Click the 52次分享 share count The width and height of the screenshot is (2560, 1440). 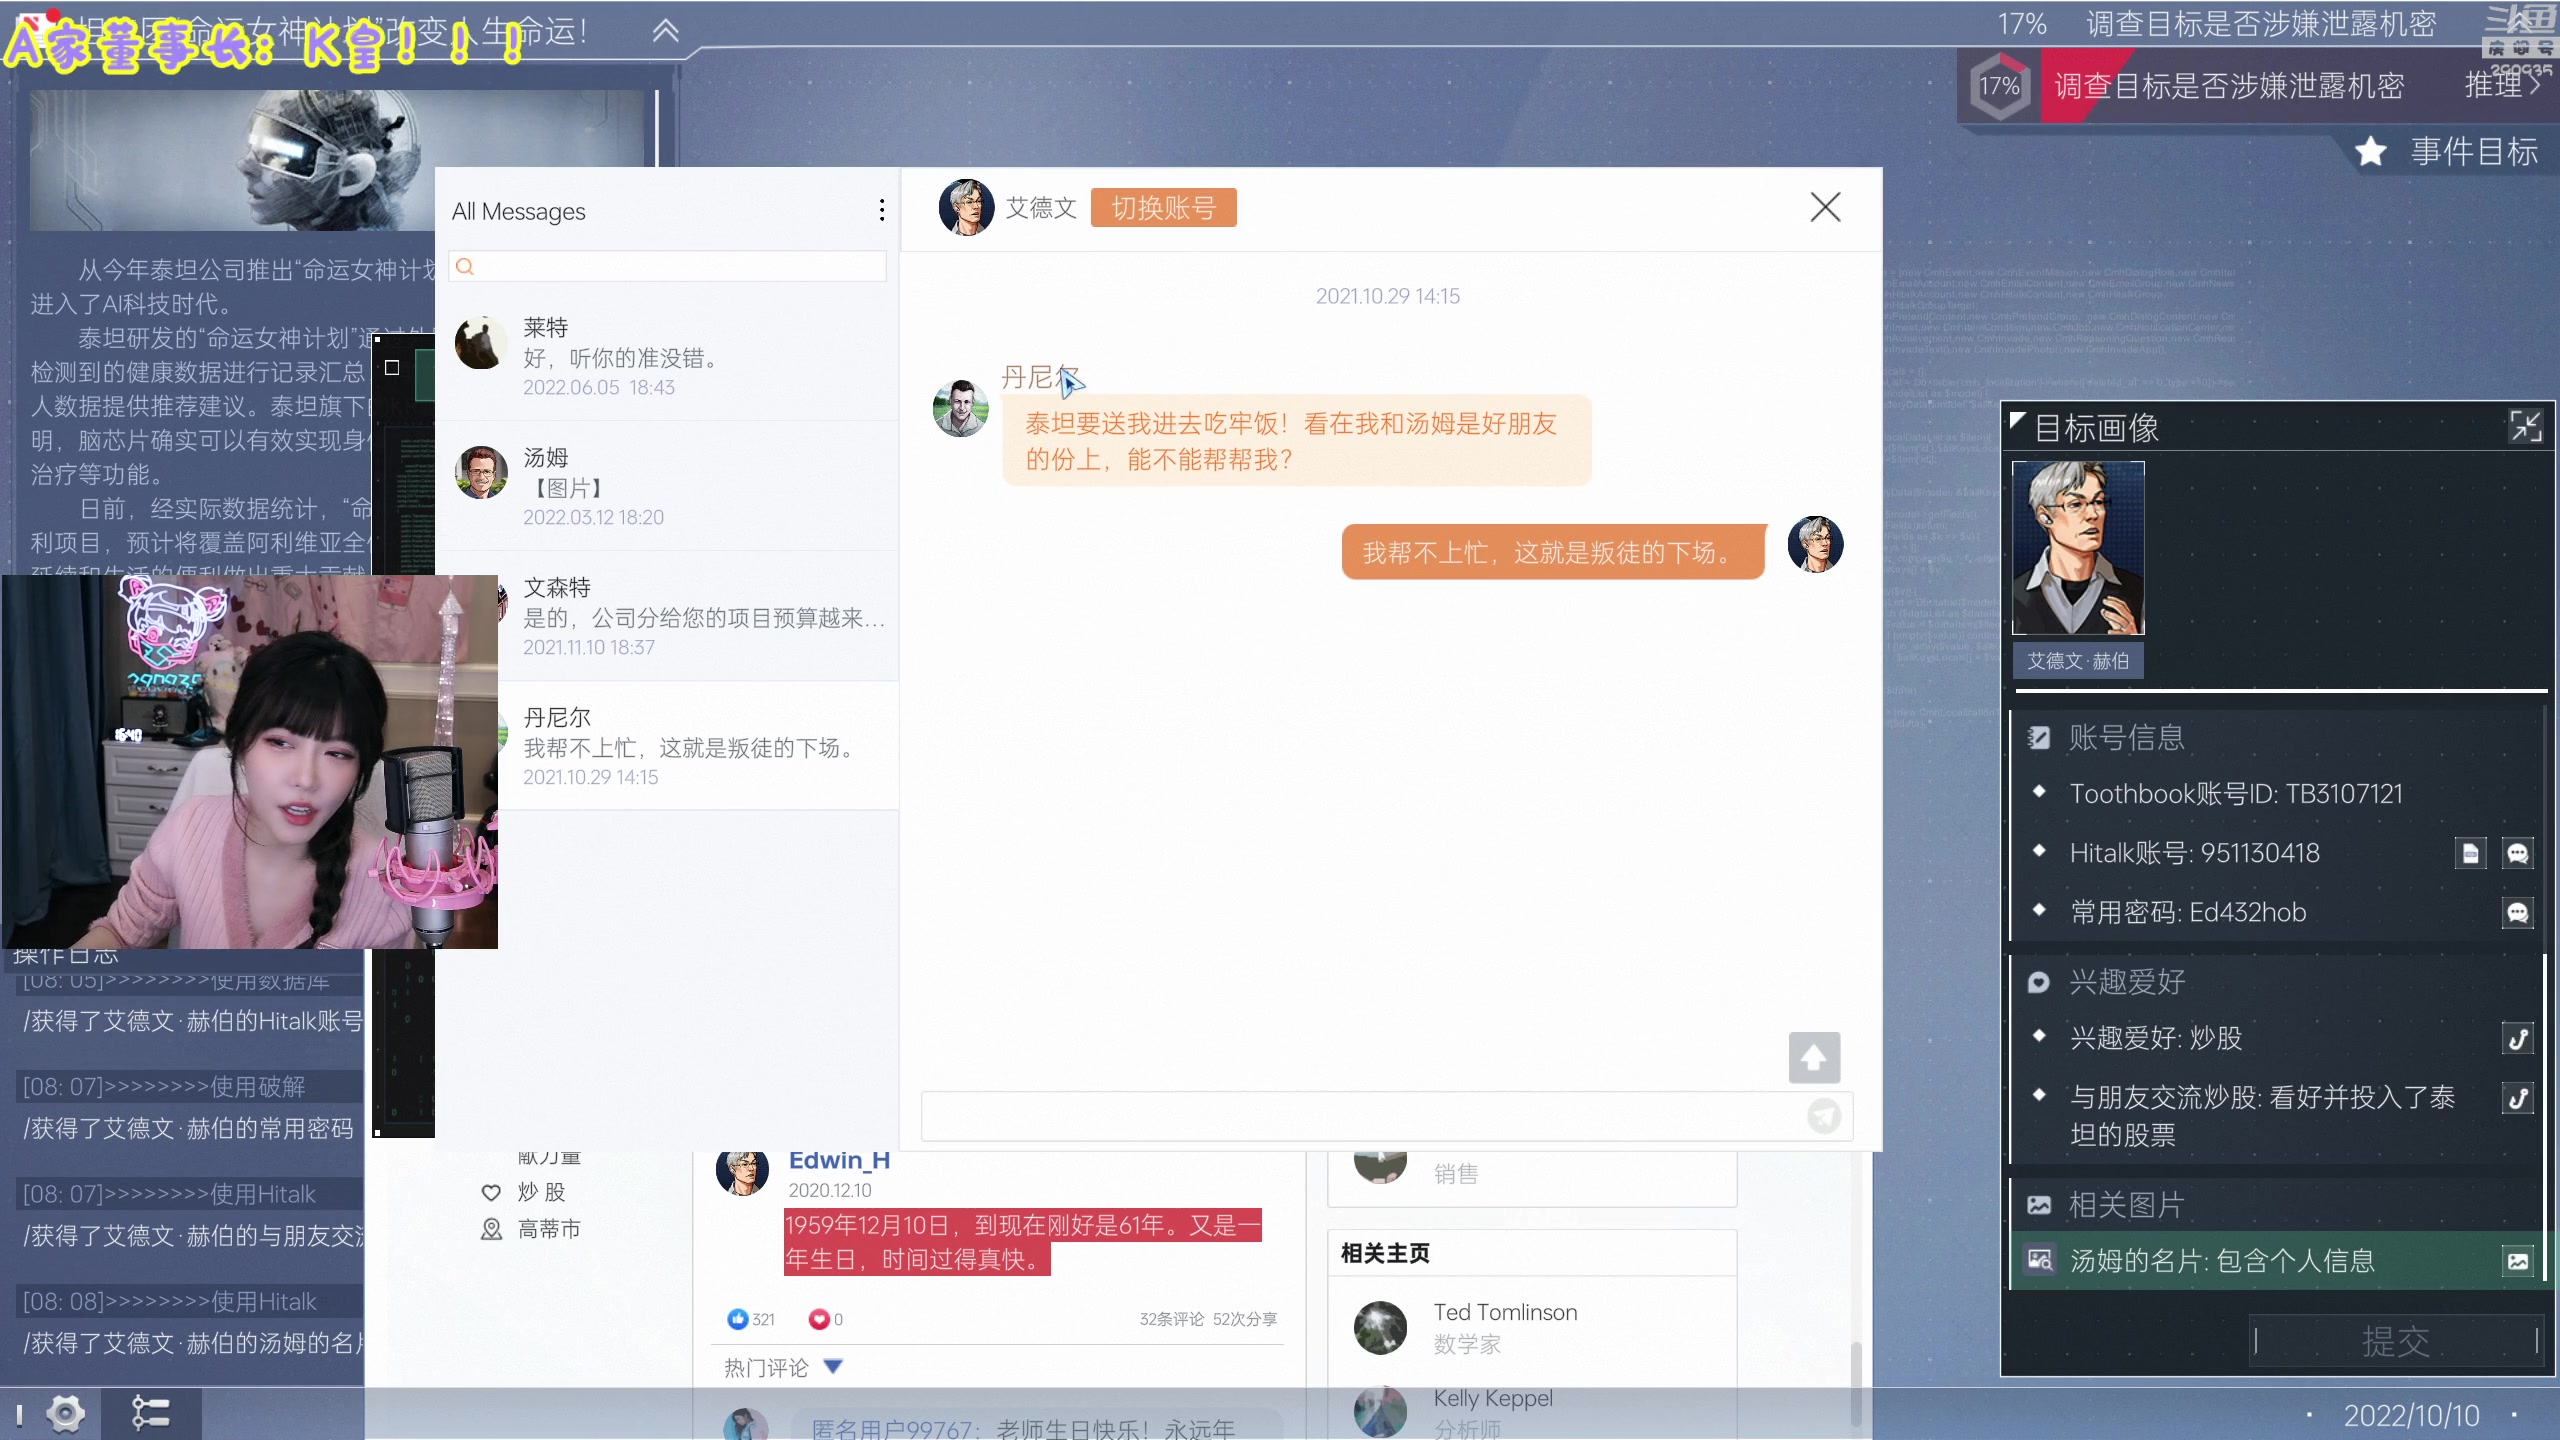[1245, 1319]
